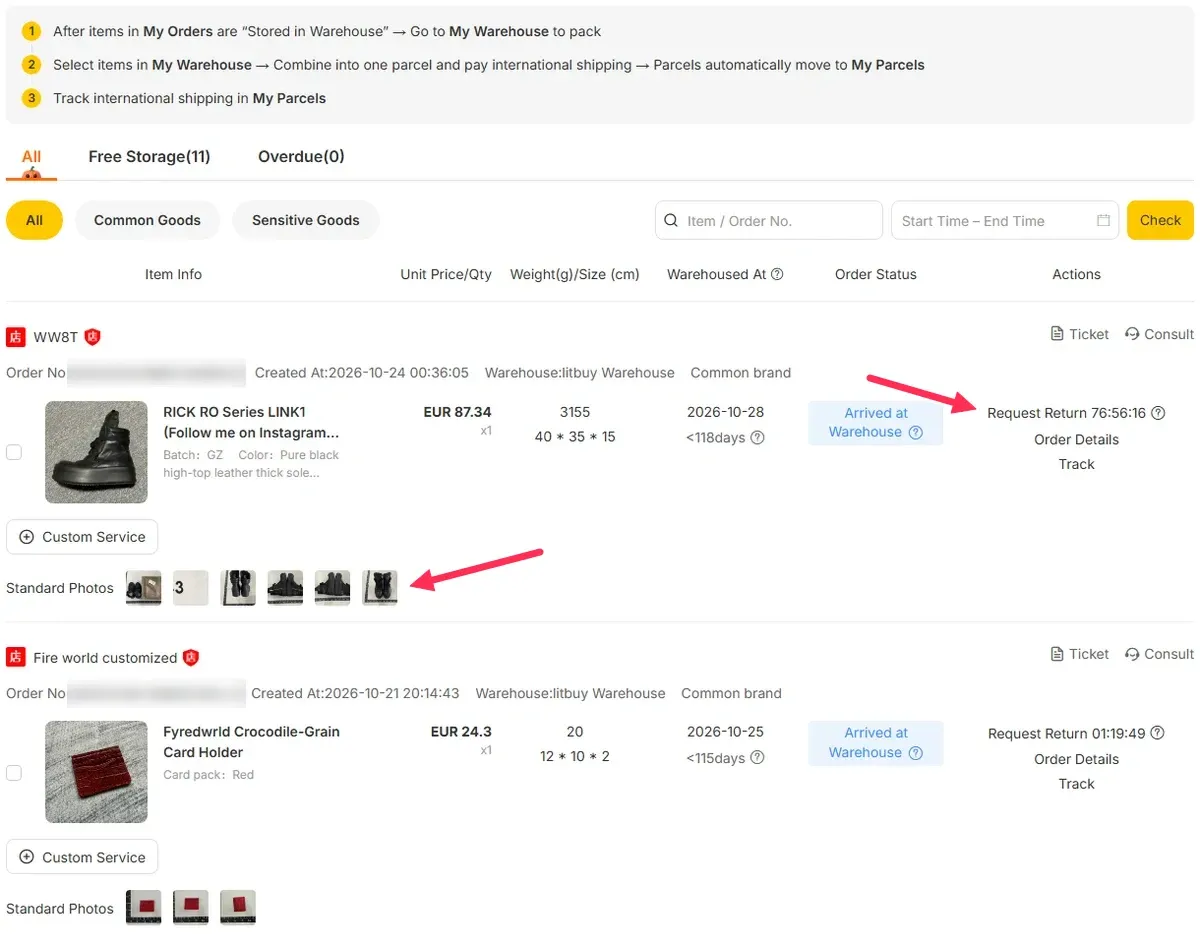Click the search magnifier icon in the item field
The height and width of the screenshot is (934, 1200).
[x=672, y=221]
